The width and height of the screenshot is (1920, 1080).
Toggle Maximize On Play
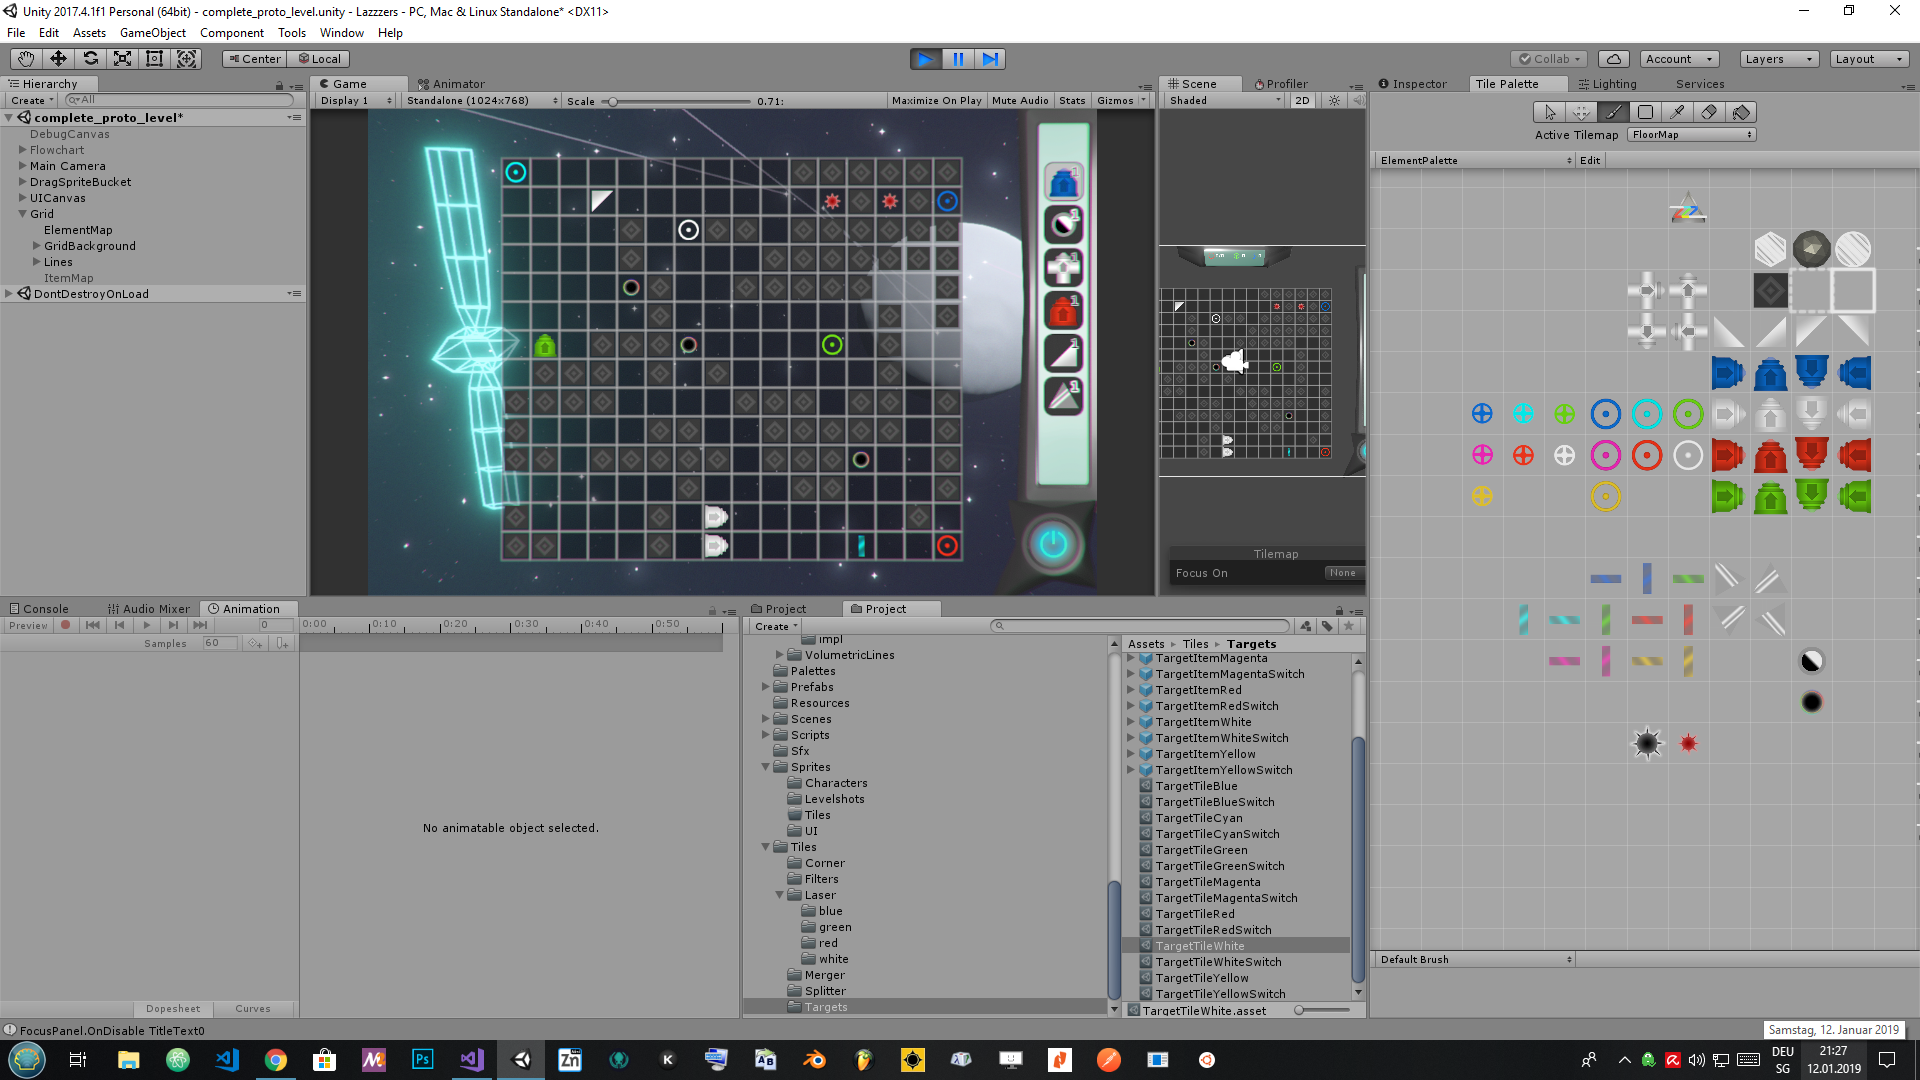click(936, 101)
